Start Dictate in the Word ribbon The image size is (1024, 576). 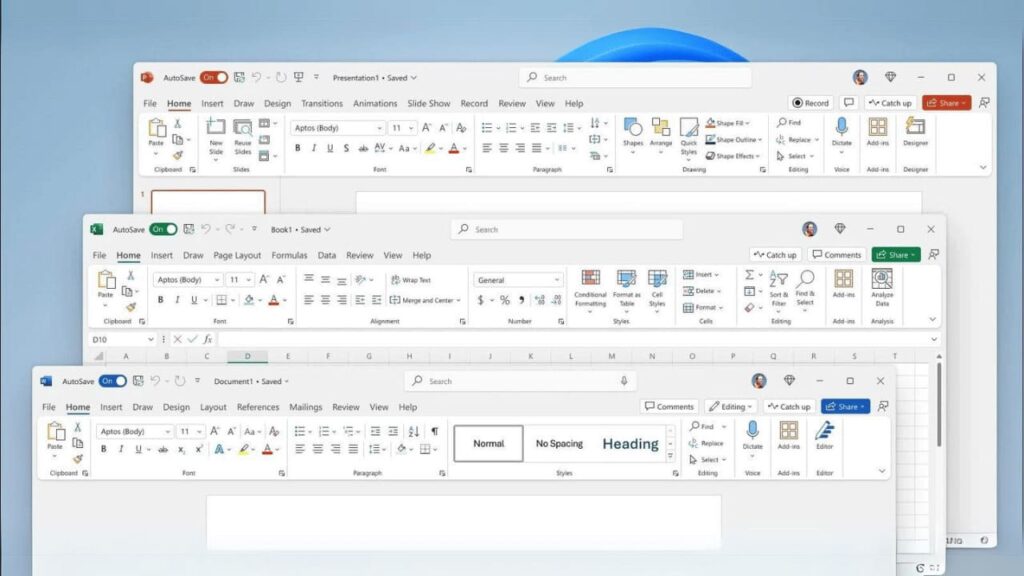(x=753, y=440)
